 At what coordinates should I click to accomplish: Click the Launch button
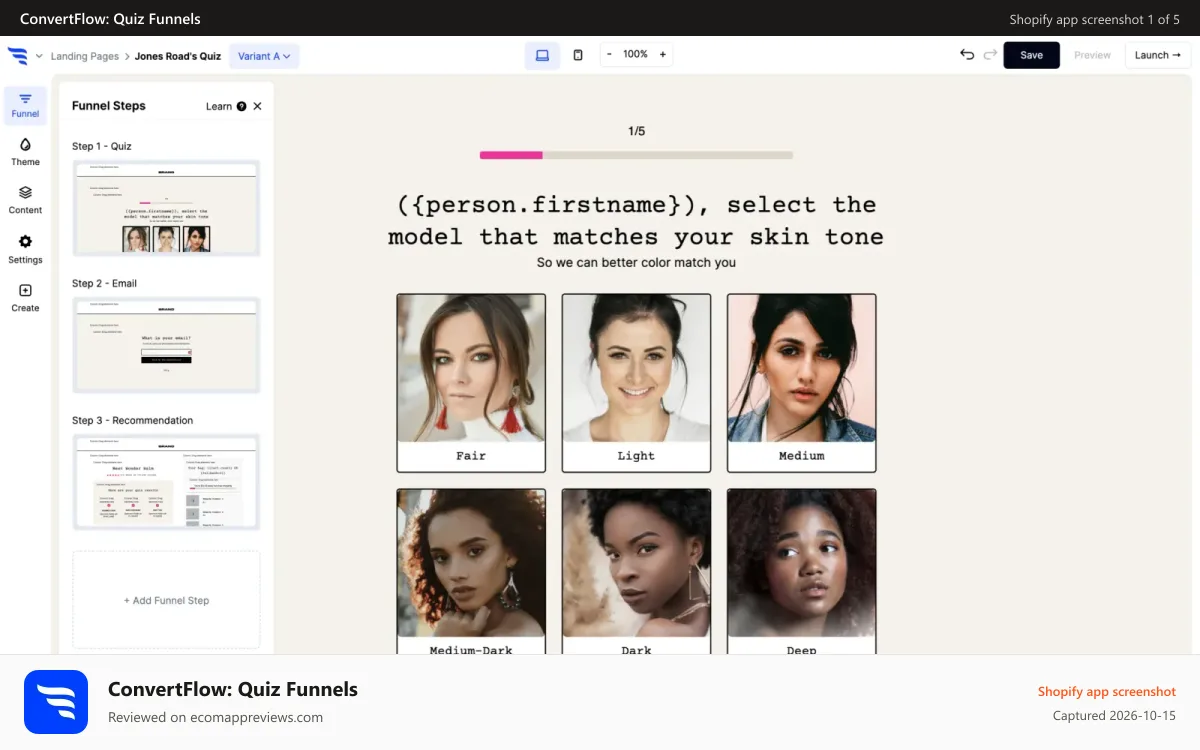(x=1158, y=55)
